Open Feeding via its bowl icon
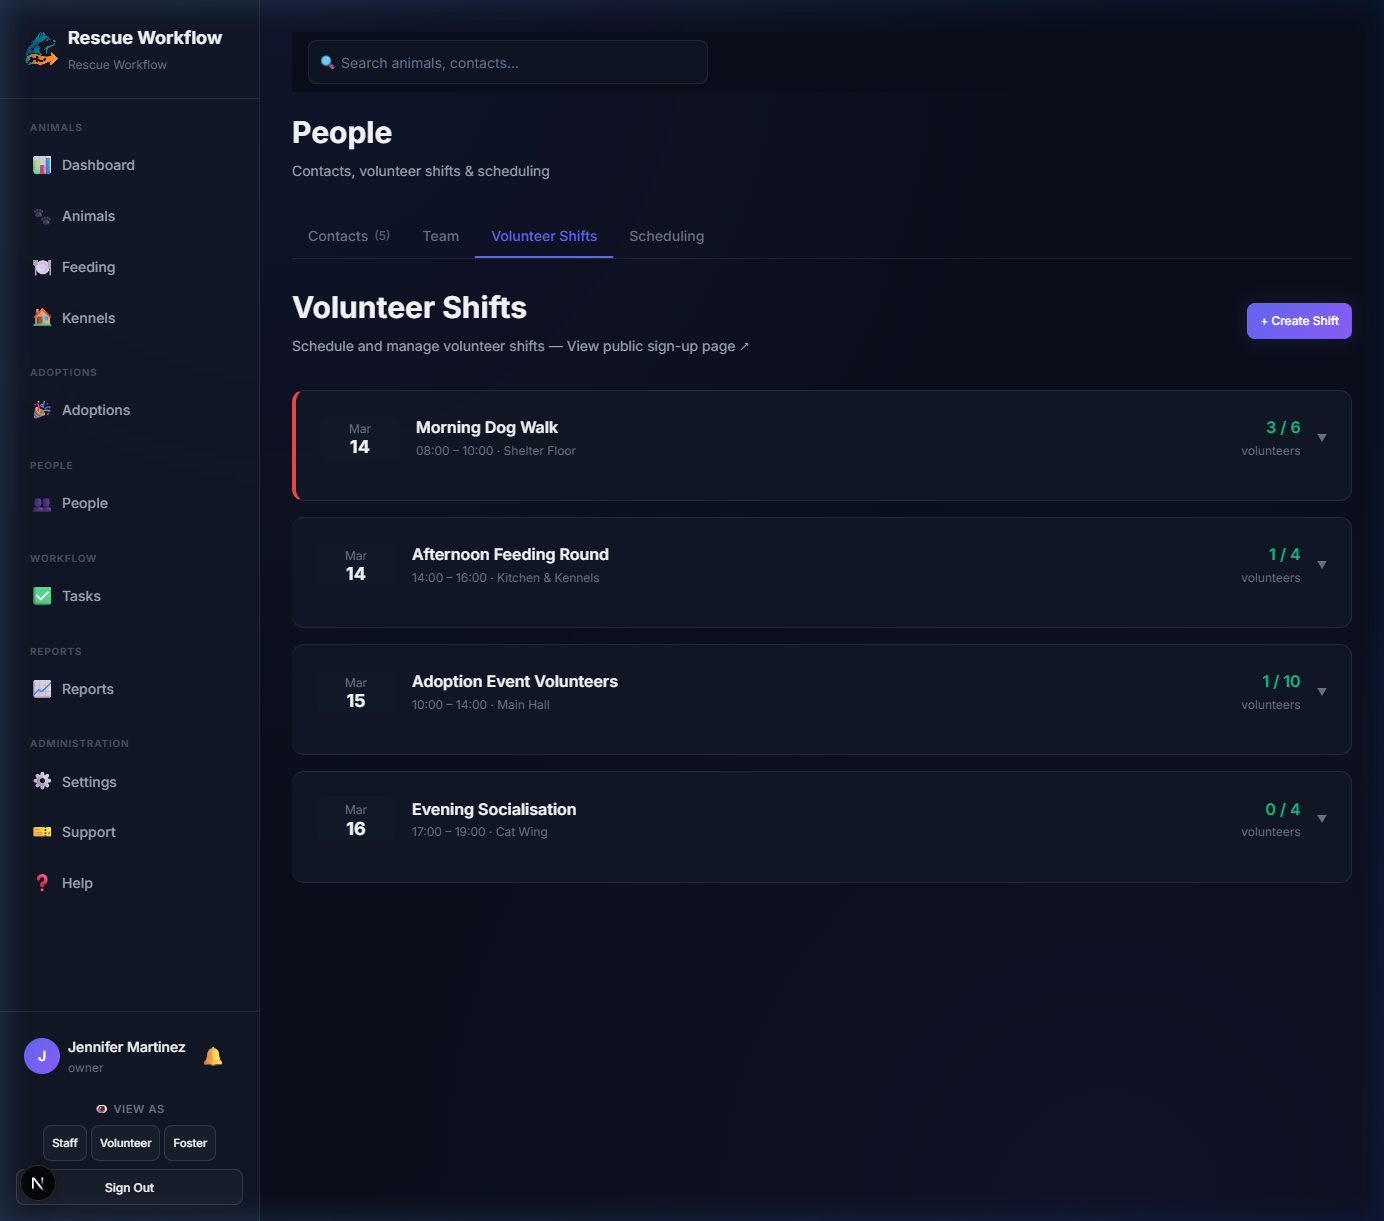Image resolution: width=1384 pixels, height=1221 pixels. [x=42, y=267]
